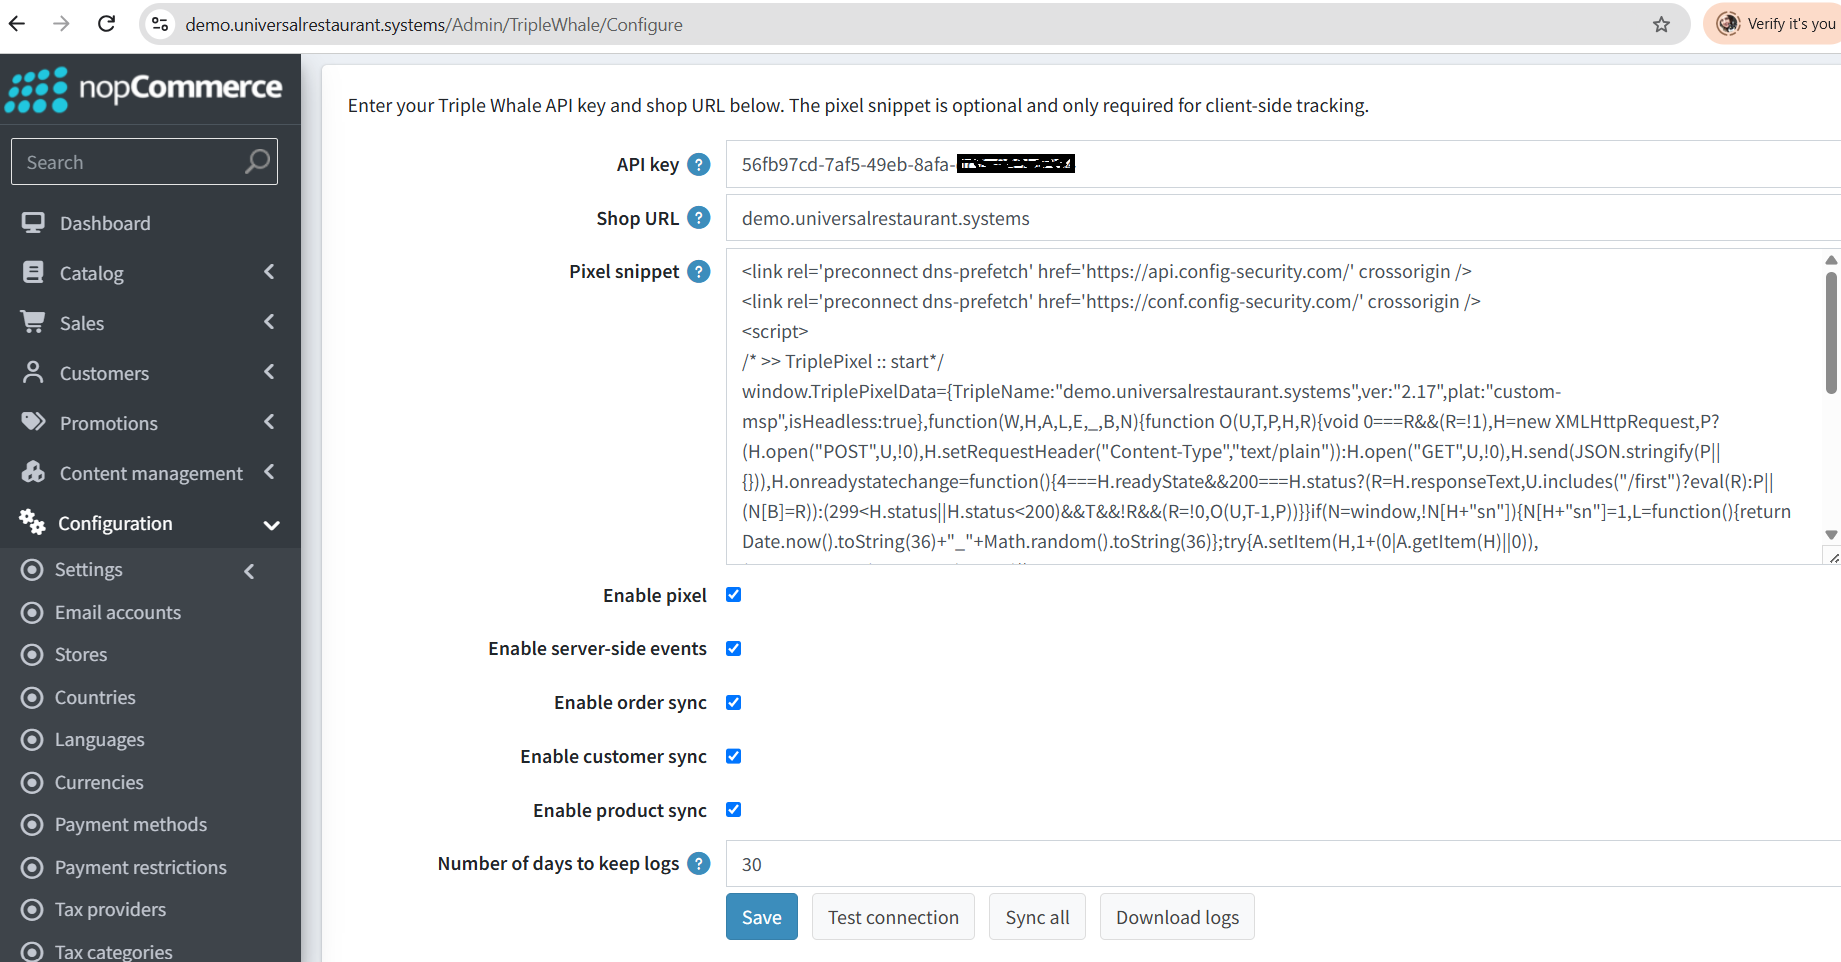
Task: Click the Save button
Action: click(x=762, y=917)
